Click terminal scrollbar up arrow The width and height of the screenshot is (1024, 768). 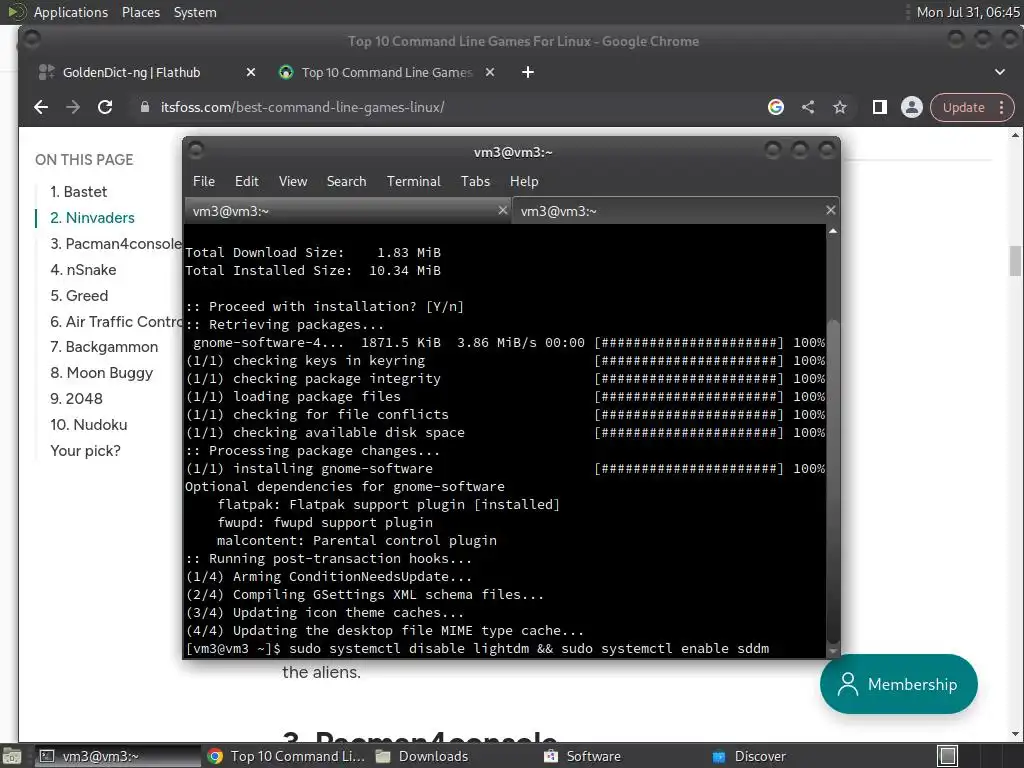833,231
